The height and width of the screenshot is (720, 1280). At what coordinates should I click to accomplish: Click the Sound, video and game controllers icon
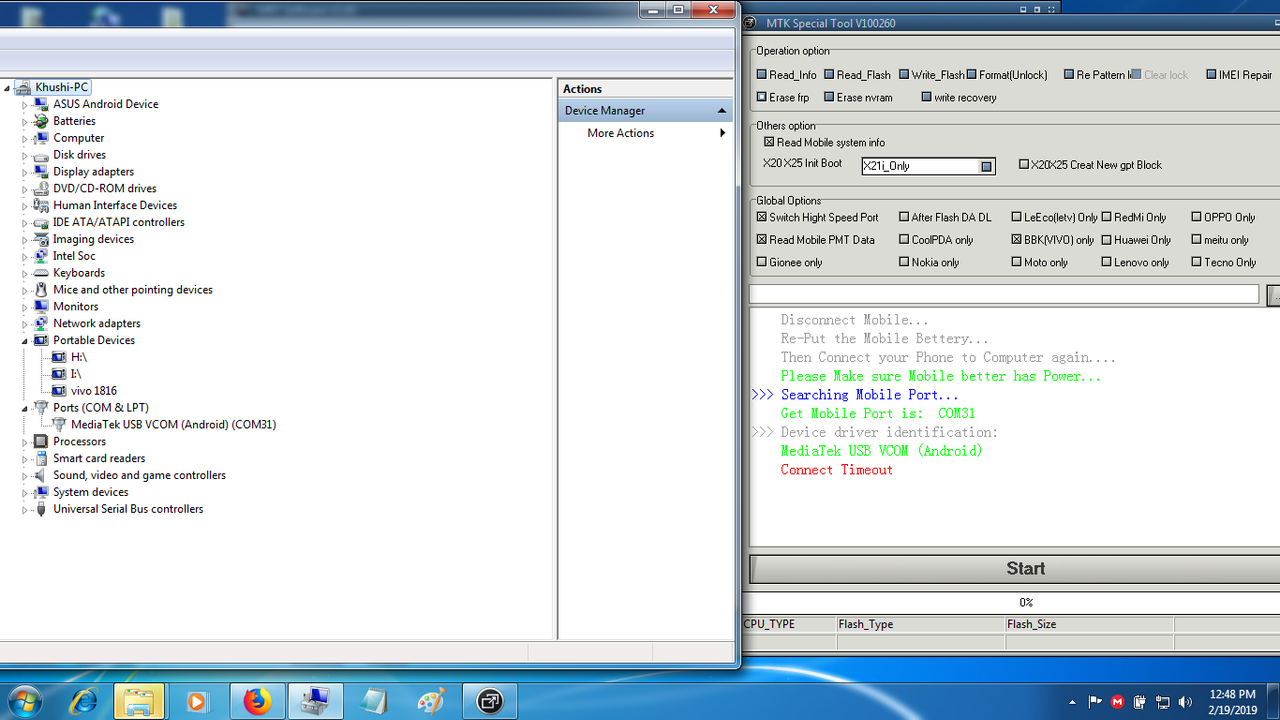coord(41,475)
